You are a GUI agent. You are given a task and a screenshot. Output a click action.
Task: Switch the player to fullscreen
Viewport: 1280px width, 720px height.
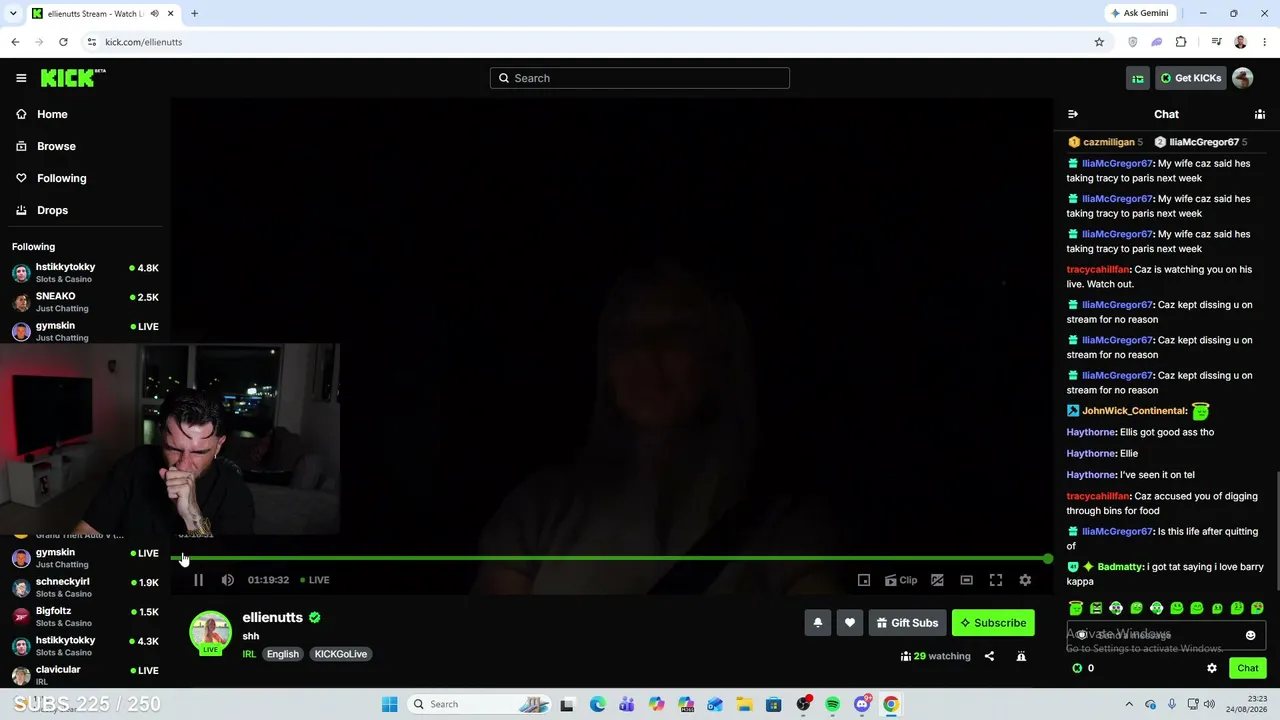[996, 580]
